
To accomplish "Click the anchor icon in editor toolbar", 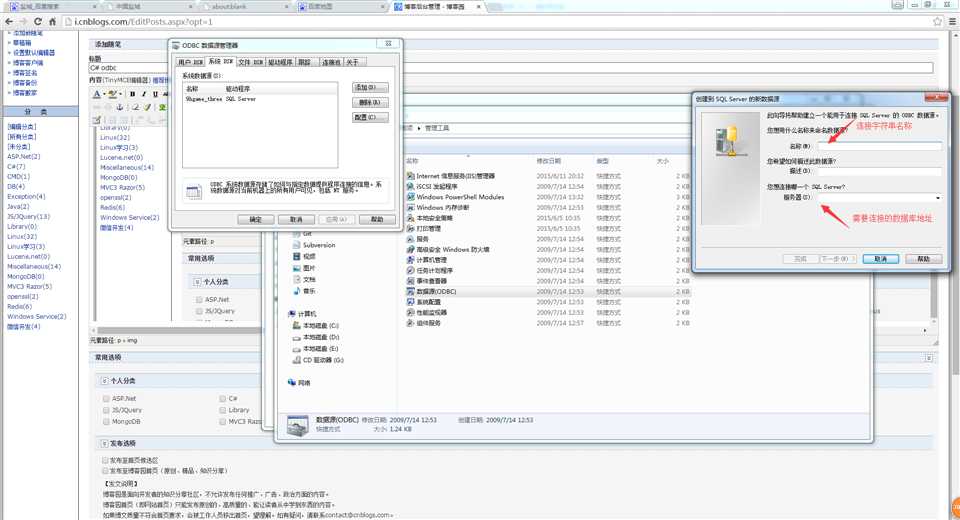I will pos(120,107).
